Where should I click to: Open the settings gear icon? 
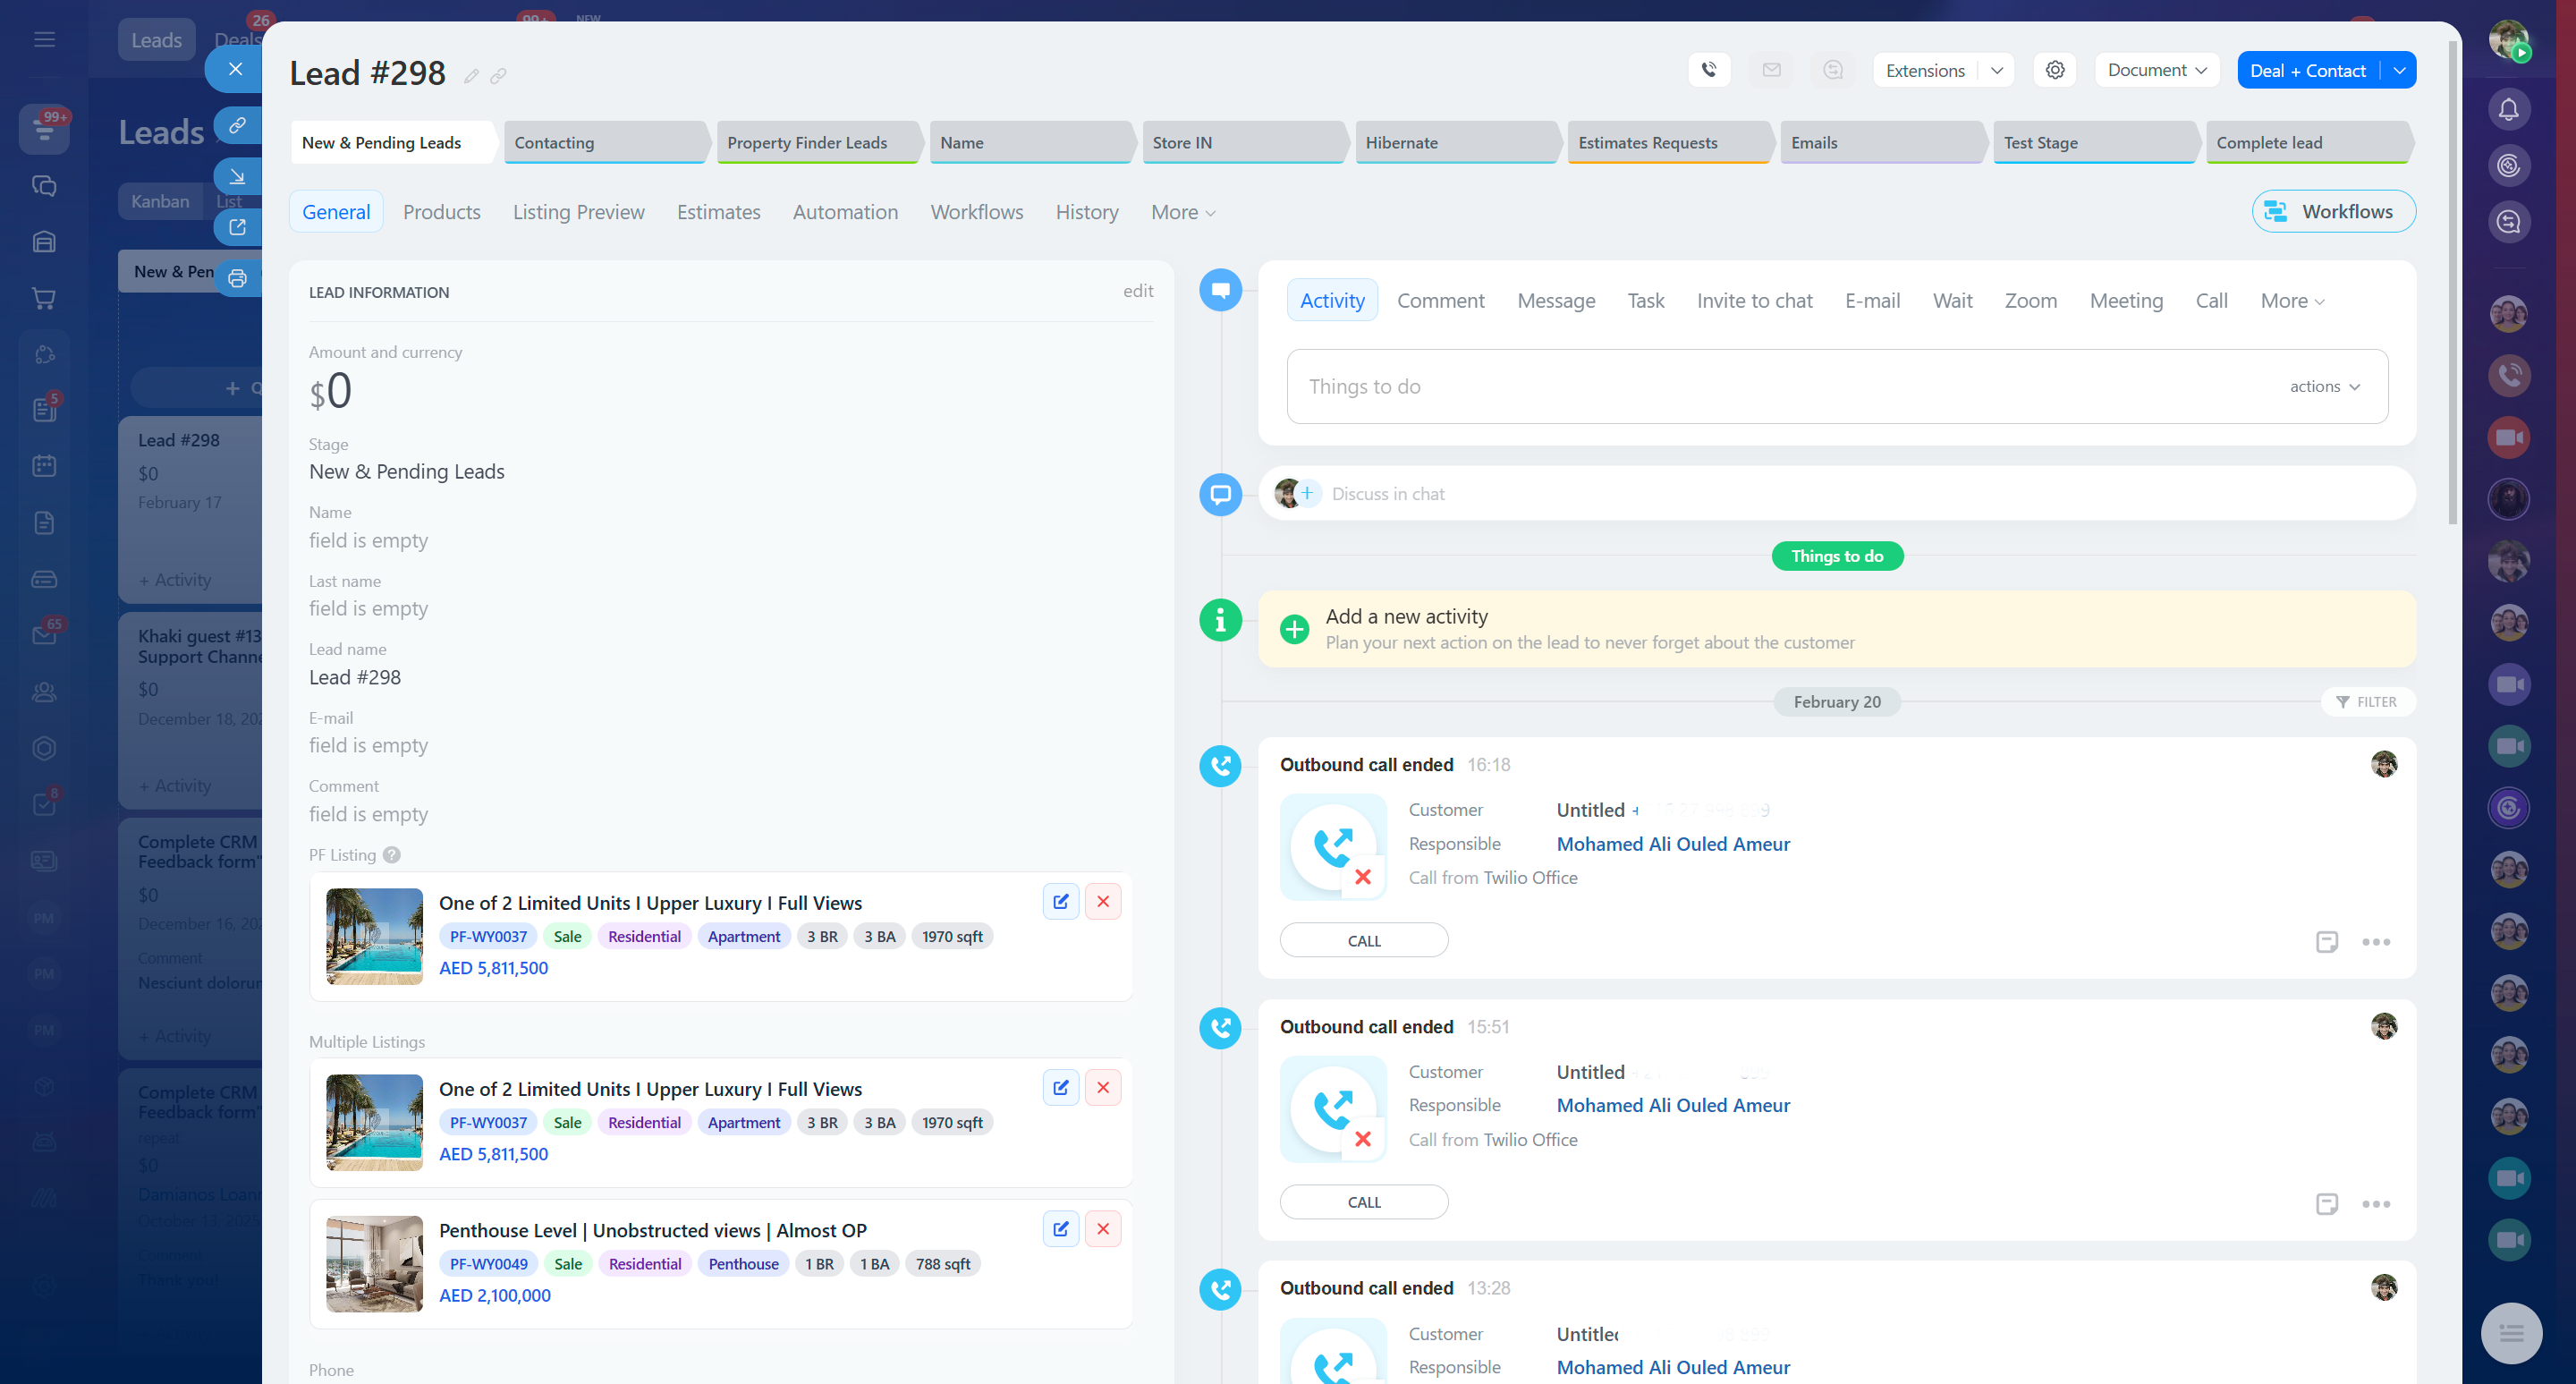(x=2055, y=70)
